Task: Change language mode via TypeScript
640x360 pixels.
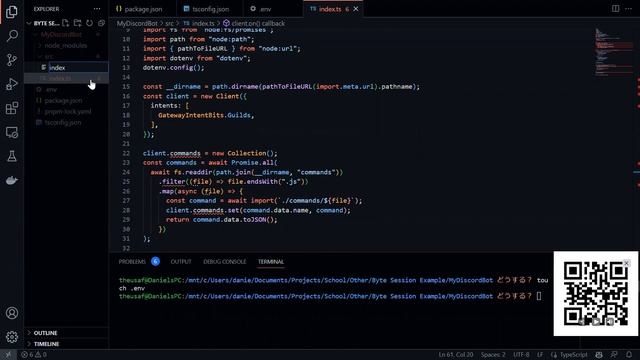Action: (x=573, y=355)
